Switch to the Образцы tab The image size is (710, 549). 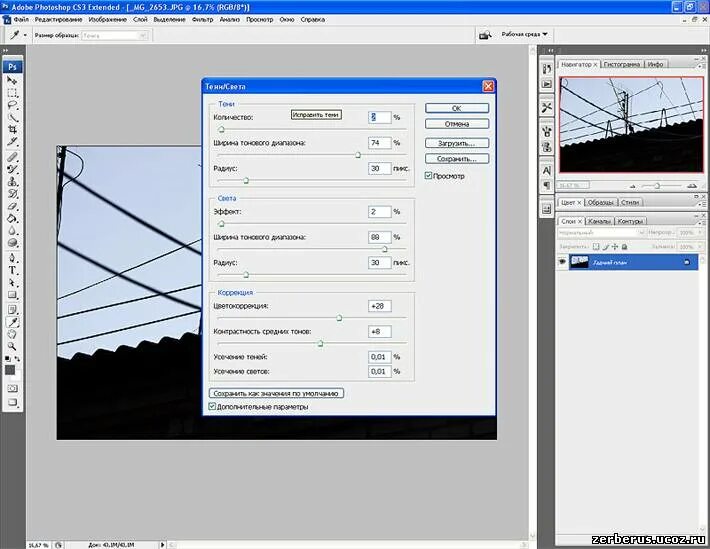[x=600, y=202]
